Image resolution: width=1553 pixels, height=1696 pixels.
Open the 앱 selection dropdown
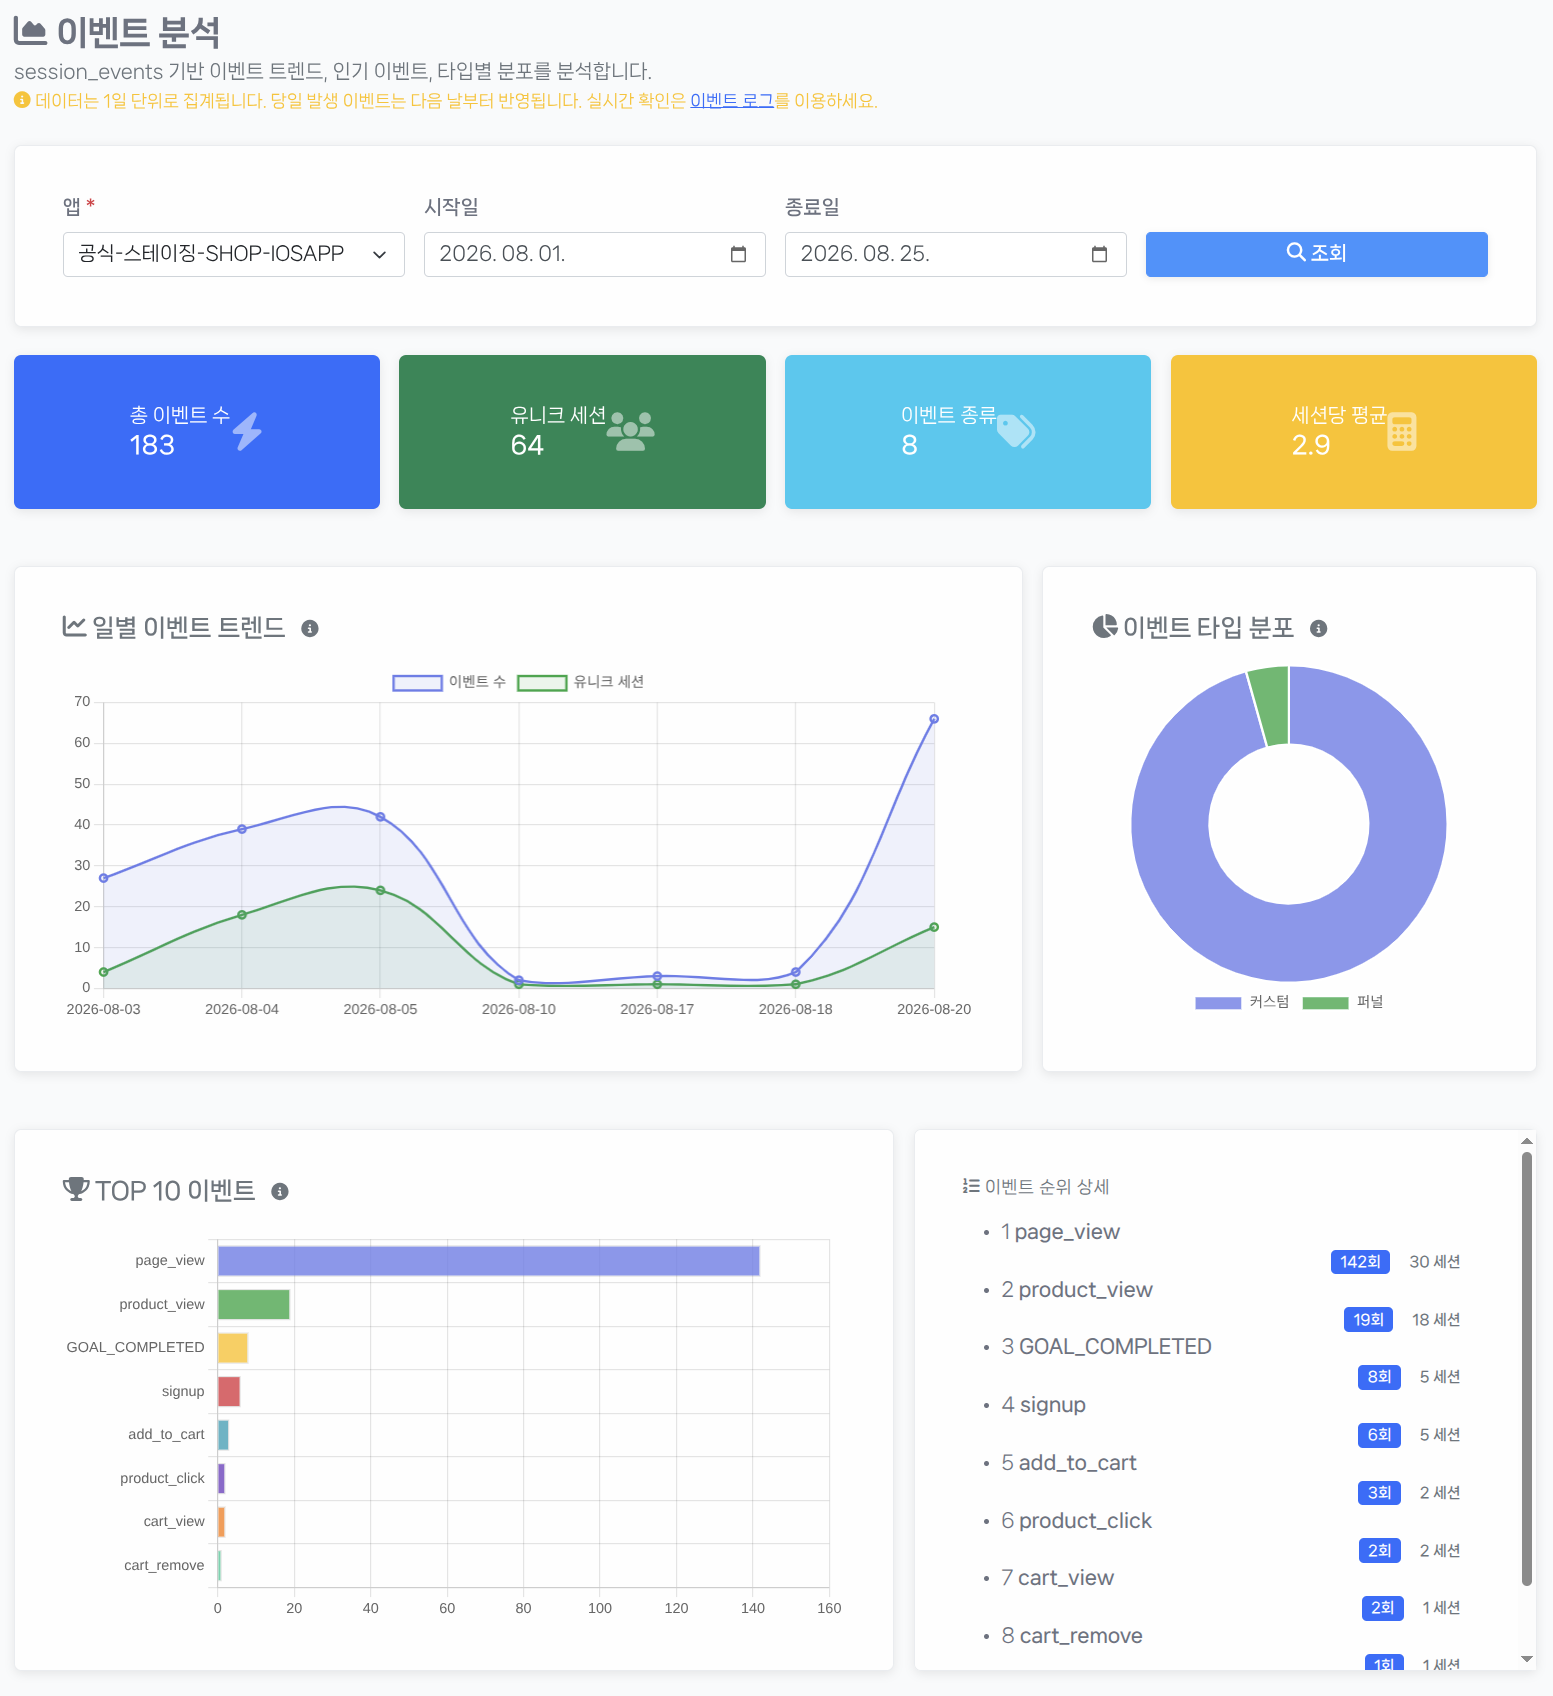click(234, 254)
